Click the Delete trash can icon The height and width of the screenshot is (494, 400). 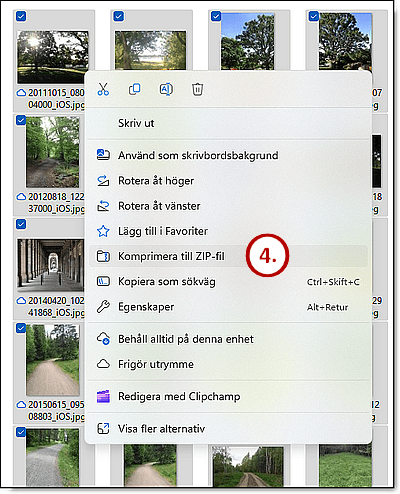tap(197, 89)
